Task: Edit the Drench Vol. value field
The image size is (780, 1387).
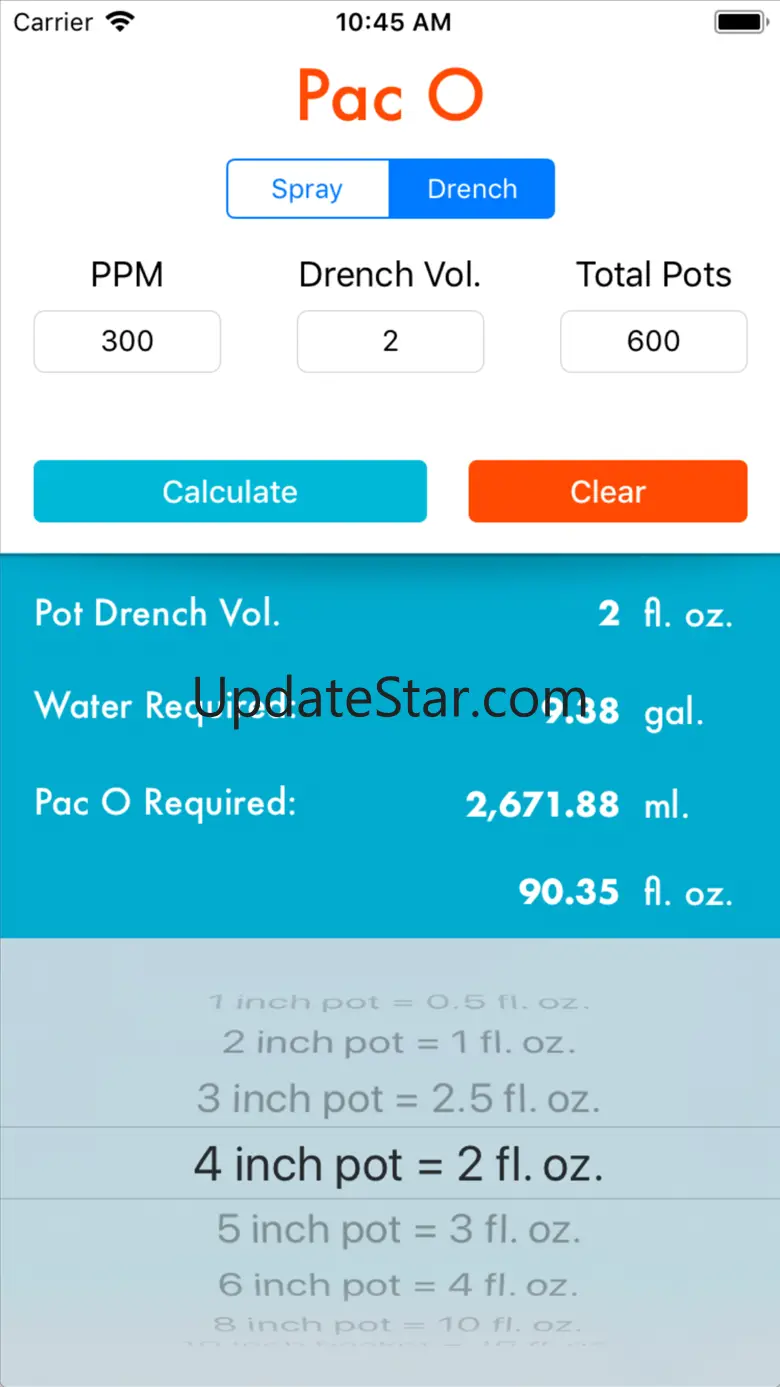Action: [390, 341]
